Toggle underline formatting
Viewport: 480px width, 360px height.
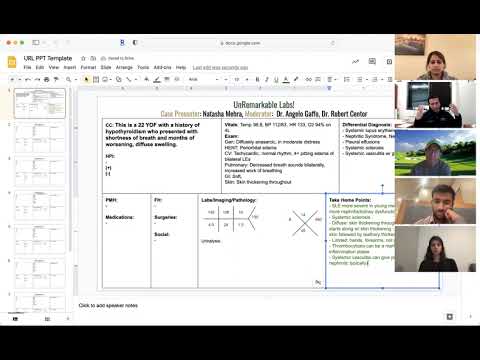pos(276,79)
